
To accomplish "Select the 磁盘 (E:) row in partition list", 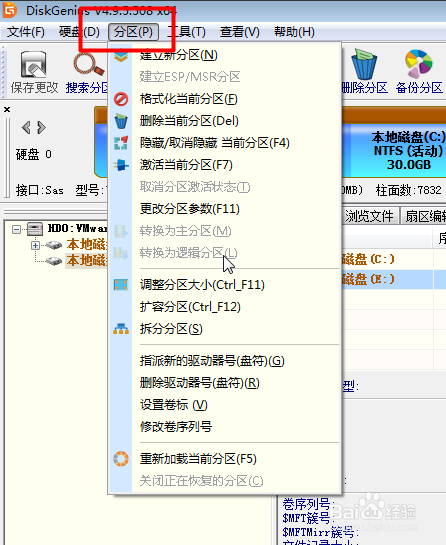I will (393, 279).
